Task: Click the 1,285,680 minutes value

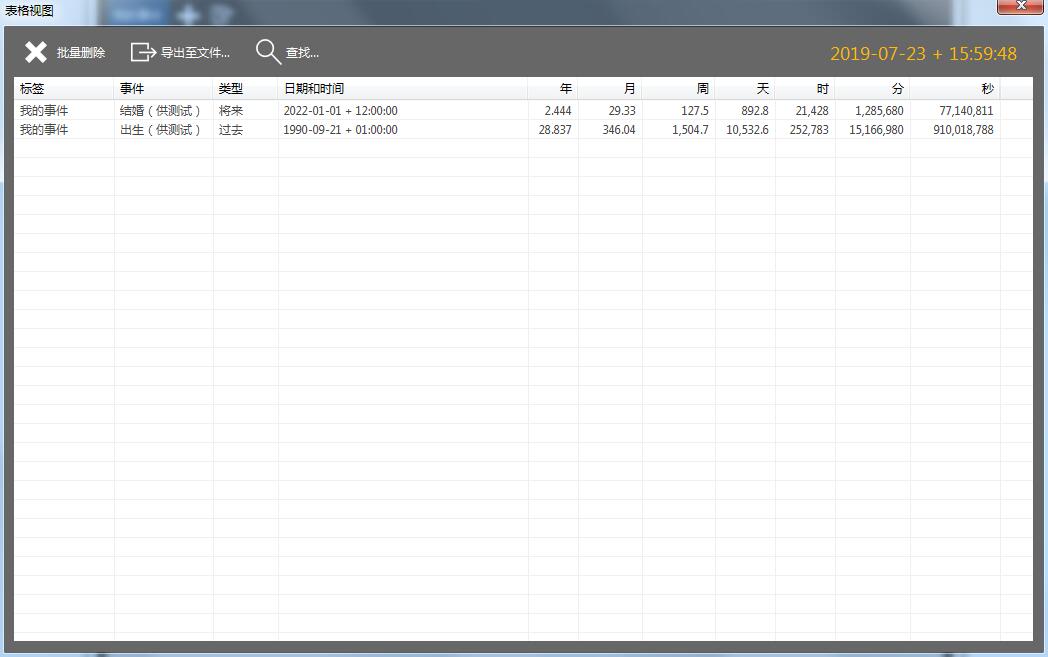Action: tap(880, 111)
